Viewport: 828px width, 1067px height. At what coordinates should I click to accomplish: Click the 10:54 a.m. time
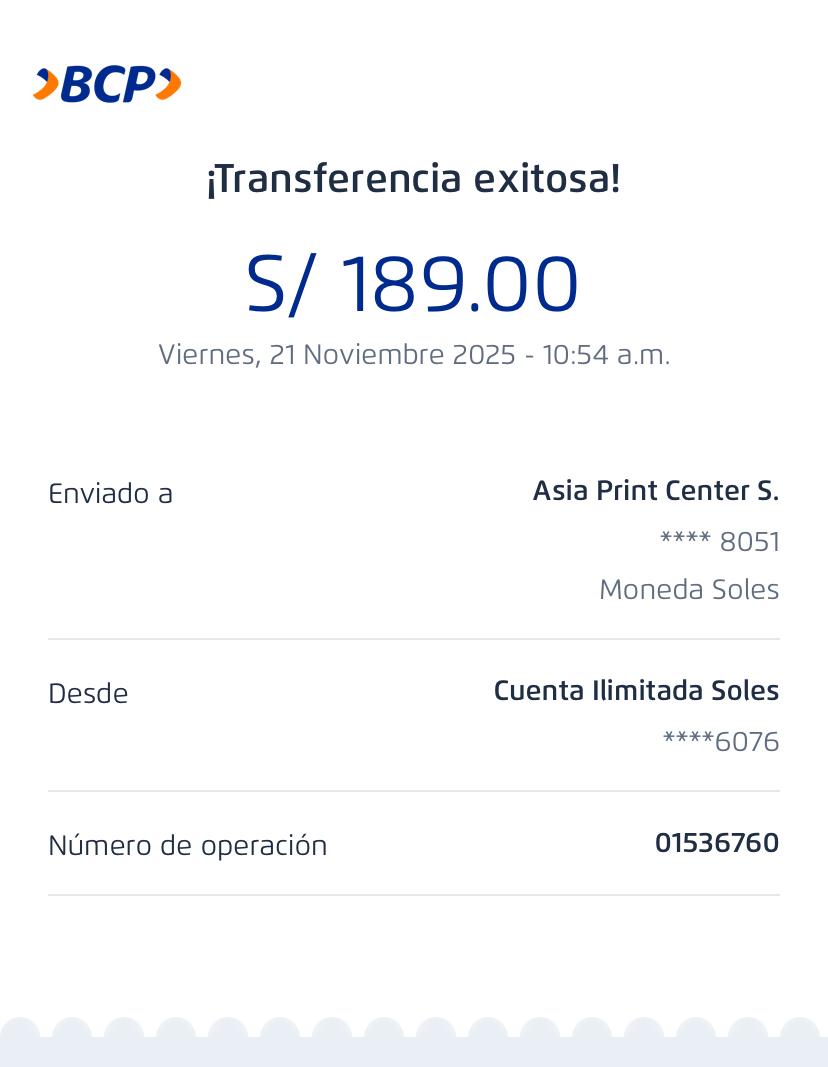(606, 355)
